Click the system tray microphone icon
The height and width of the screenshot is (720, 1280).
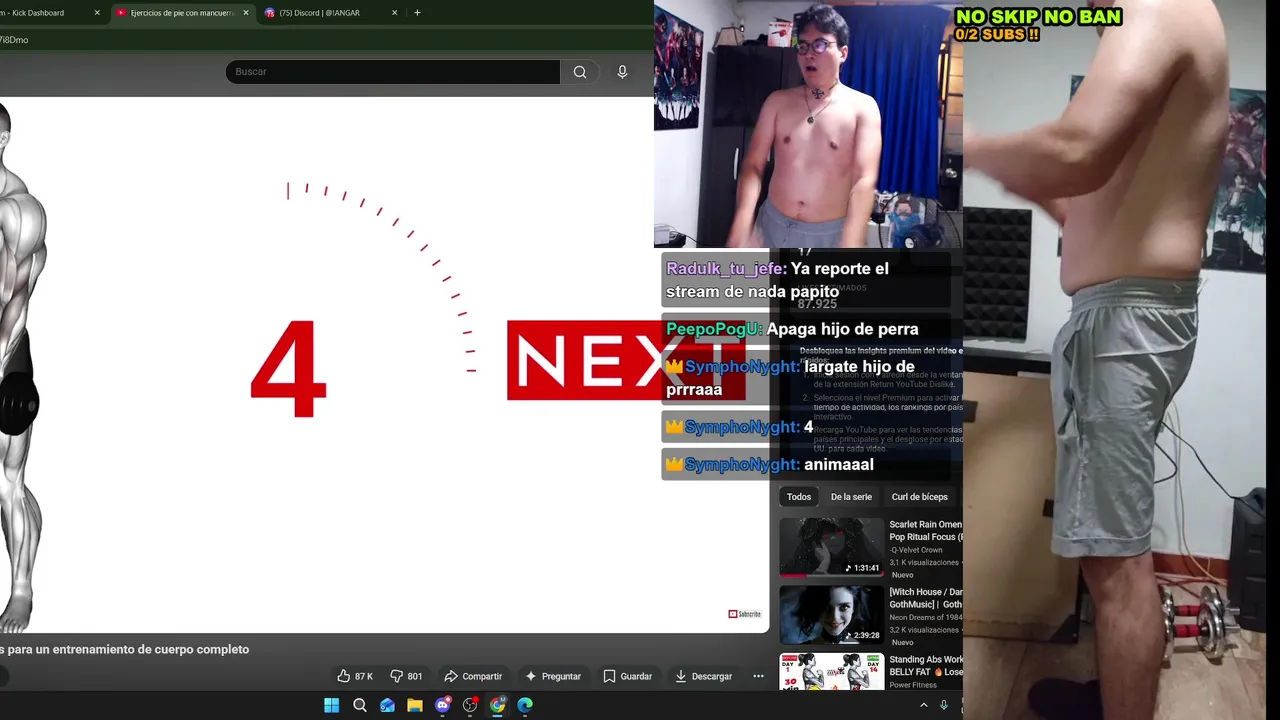pos(943,705)
